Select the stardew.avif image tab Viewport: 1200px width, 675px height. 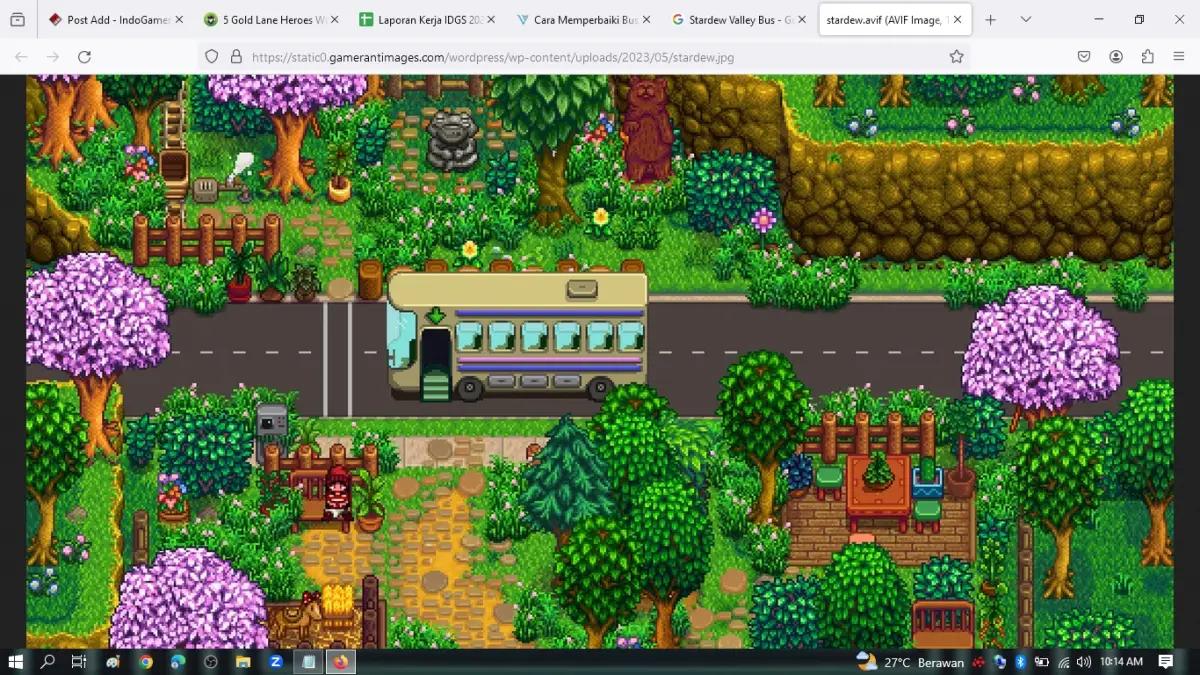[x=894, y=19]
